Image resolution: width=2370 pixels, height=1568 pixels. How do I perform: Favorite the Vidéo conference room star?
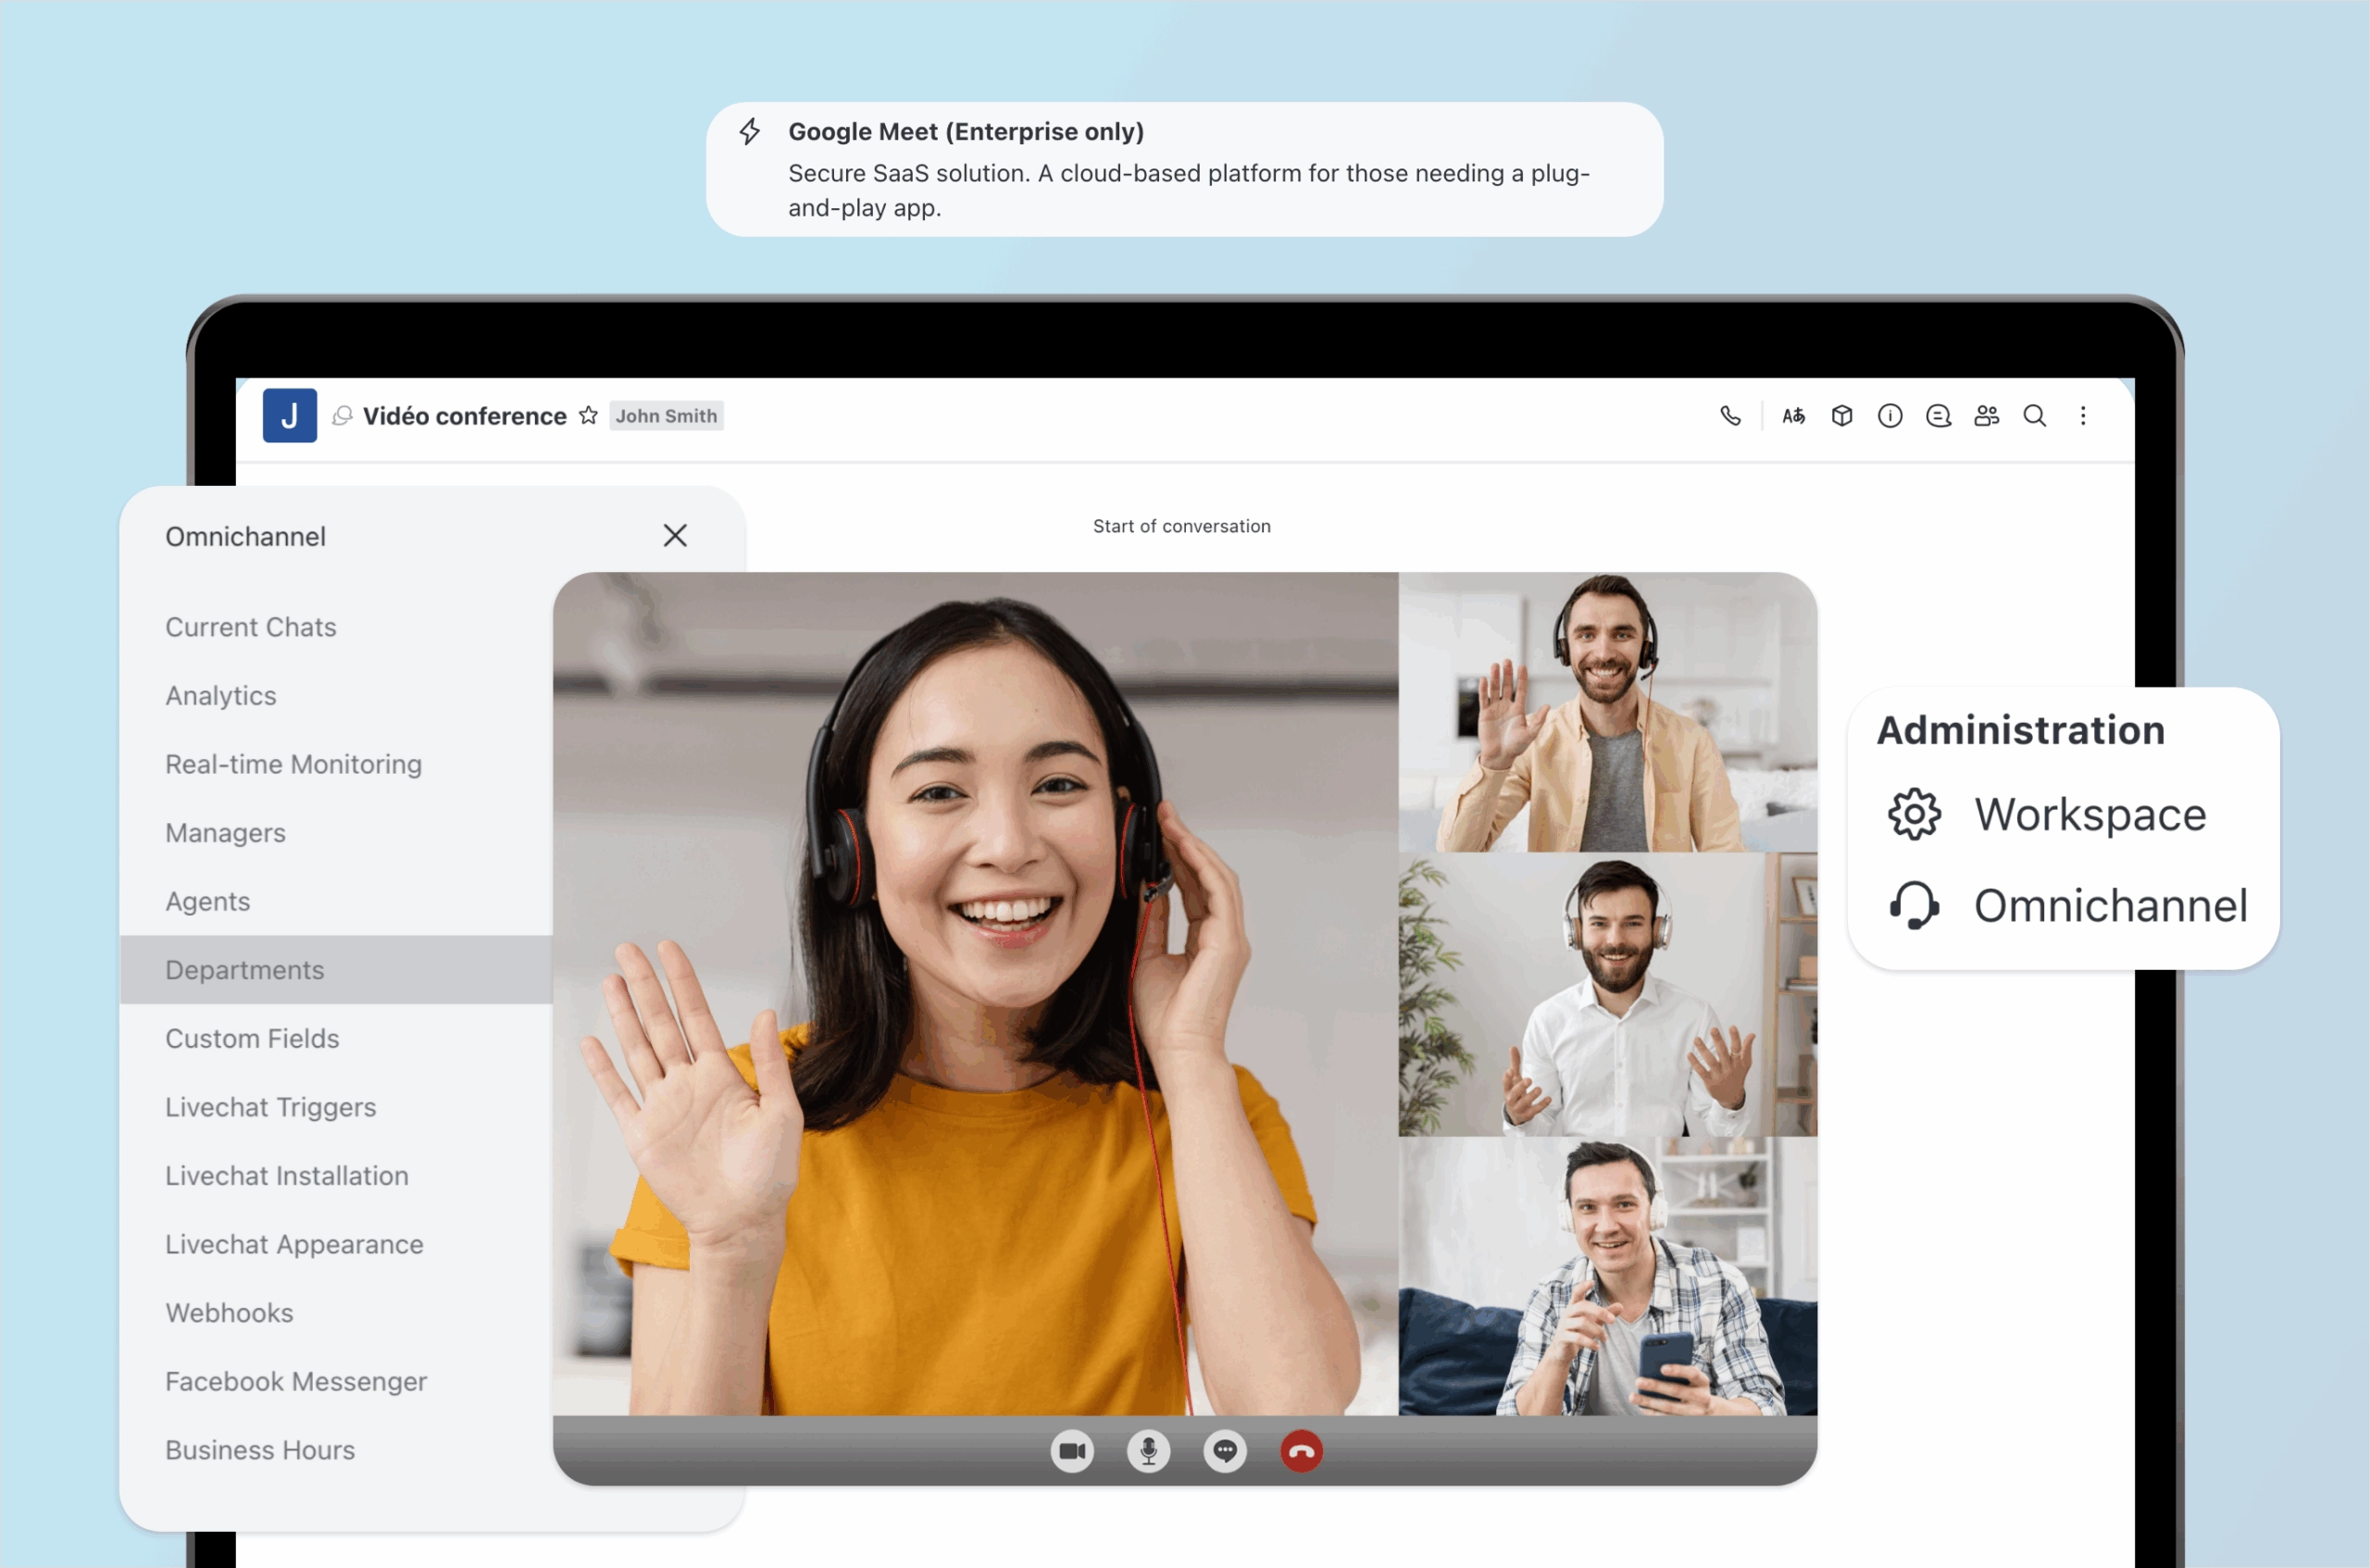coord(588,415)
